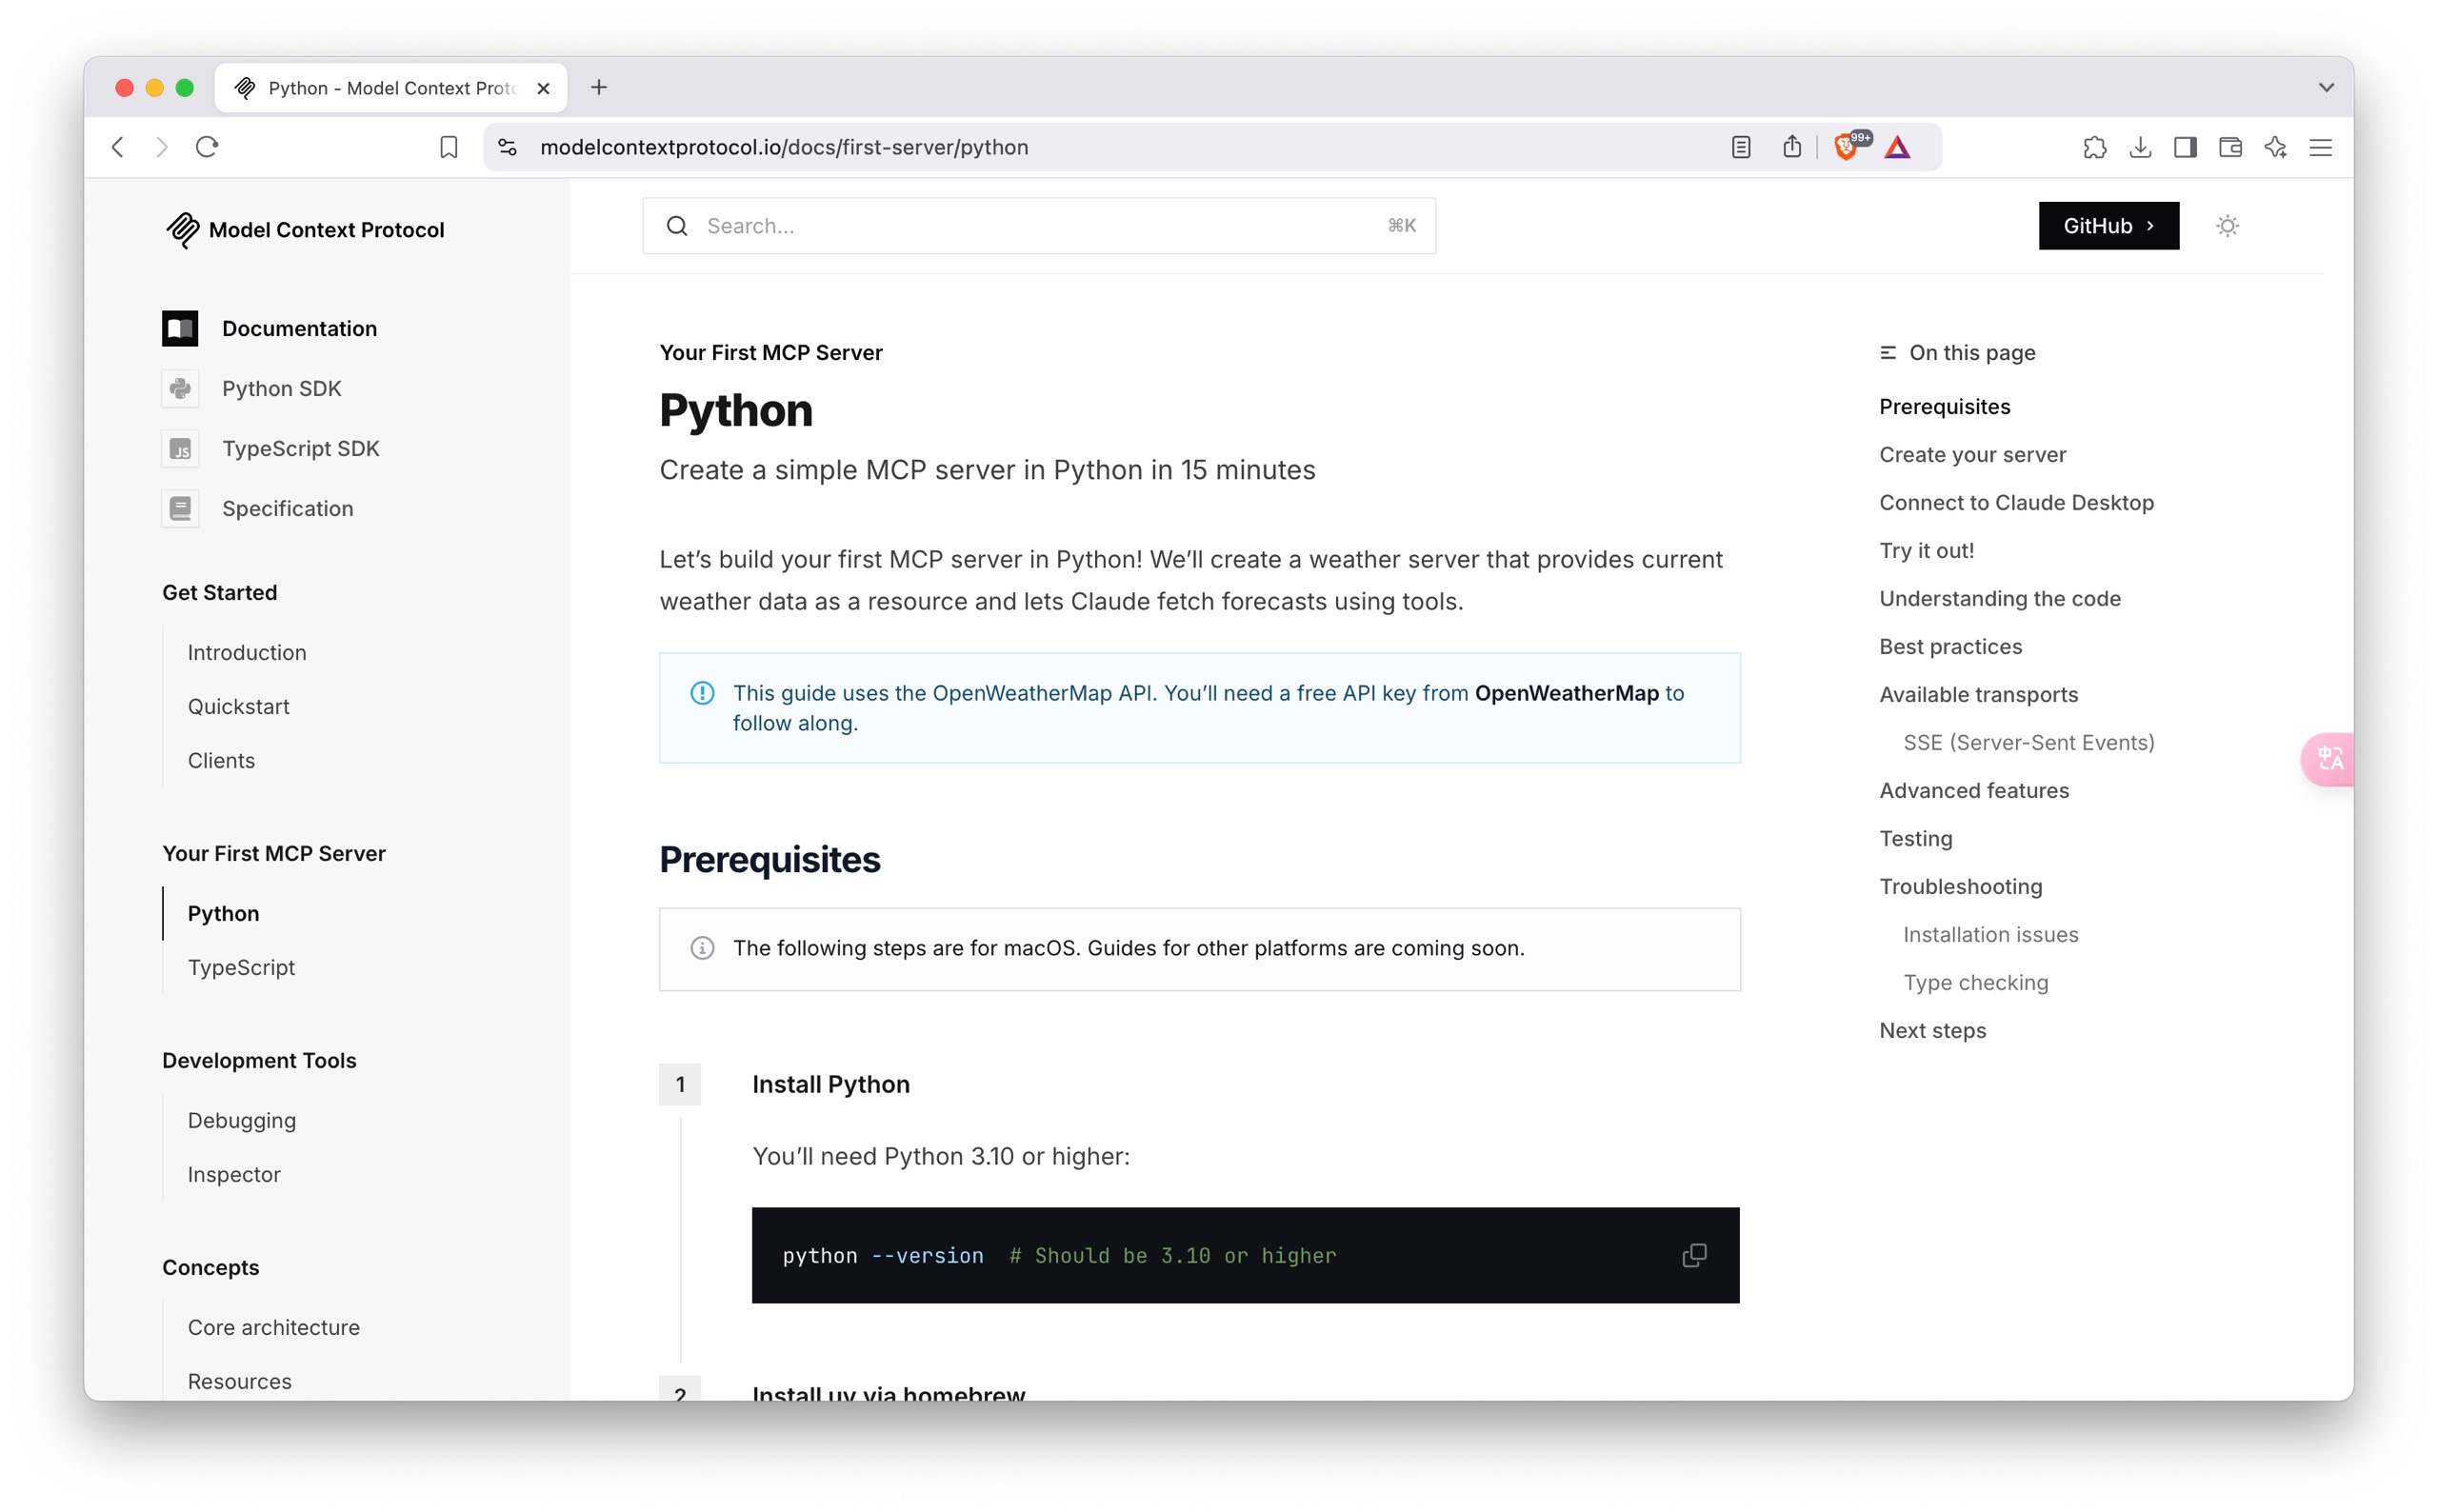Copy the python --version code snippet
The image size is (2438, 1512).
(x=1694, y=1255)
